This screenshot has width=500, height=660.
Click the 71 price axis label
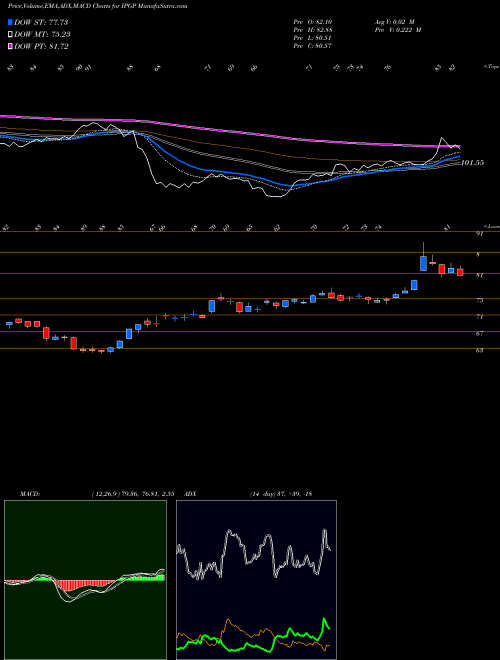tap(479, 317)
